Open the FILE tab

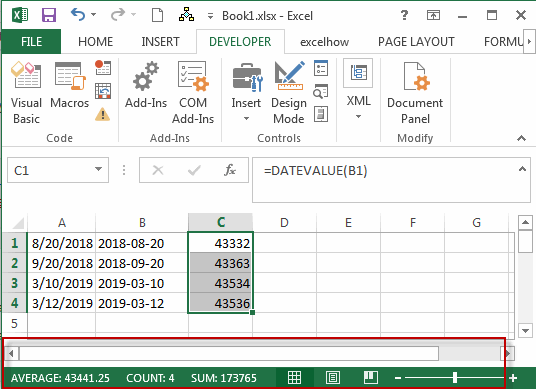[x=31, y=41]
